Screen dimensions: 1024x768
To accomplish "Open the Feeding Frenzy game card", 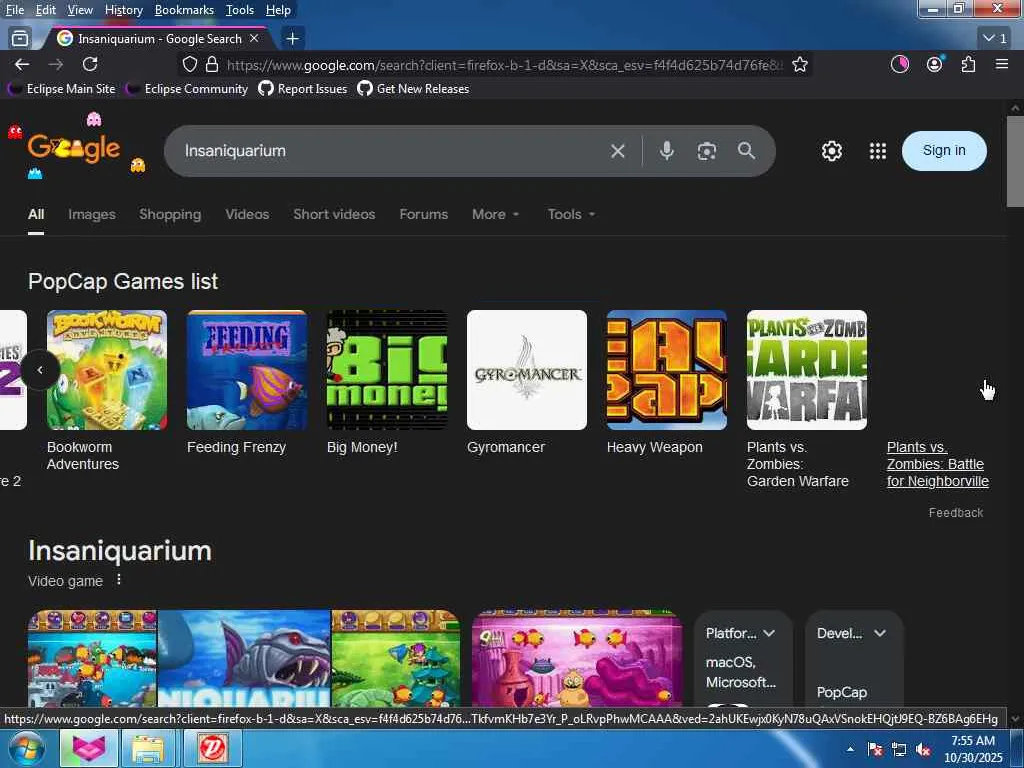I will tap(247, 383).
